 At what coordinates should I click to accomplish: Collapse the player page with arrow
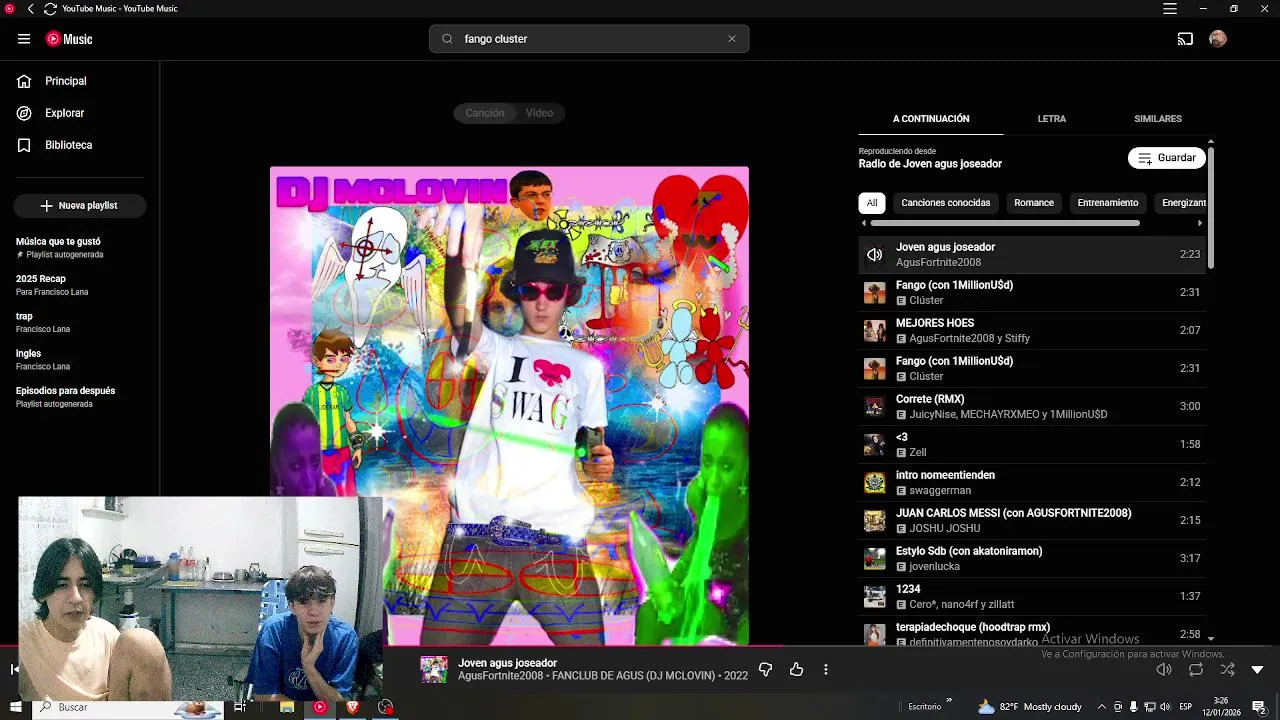click(1258, 670)
